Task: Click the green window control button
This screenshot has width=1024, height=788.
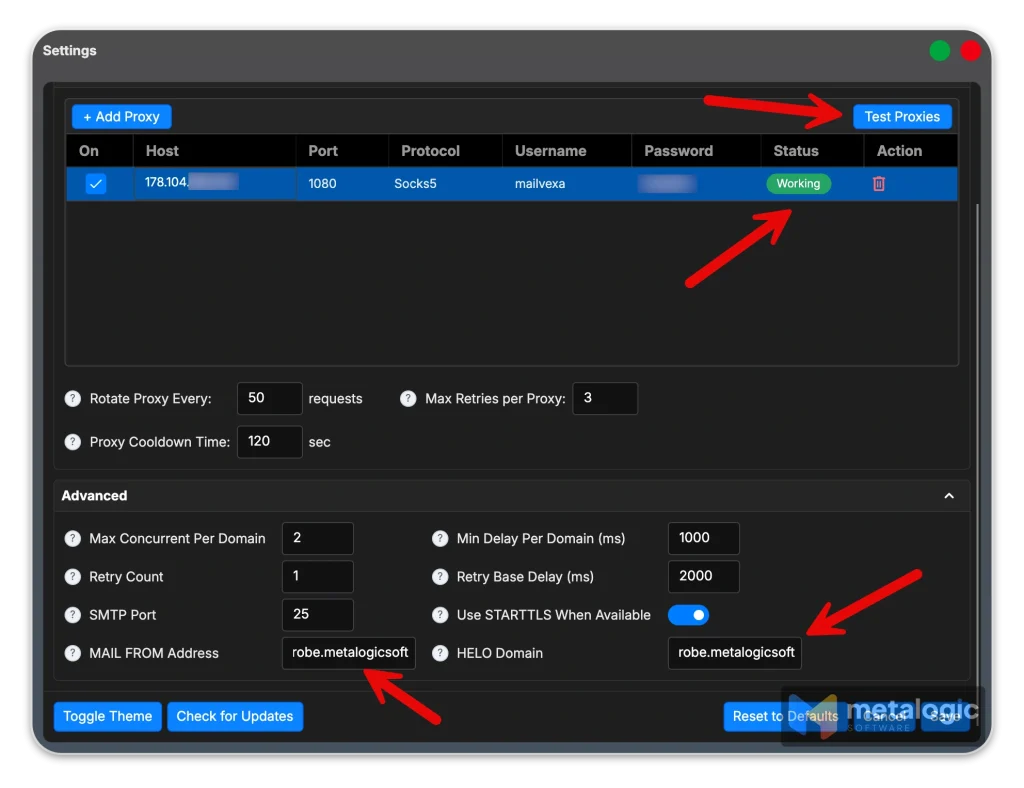Action: (x=939, y=50)
